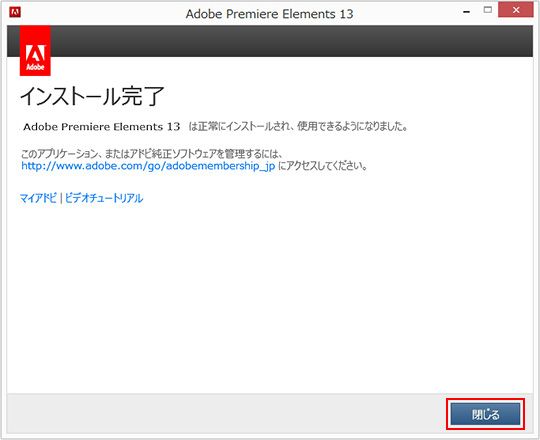Click the pipe separator between the two links
This screenshot has width=540, height=440.
pos(61,198)
